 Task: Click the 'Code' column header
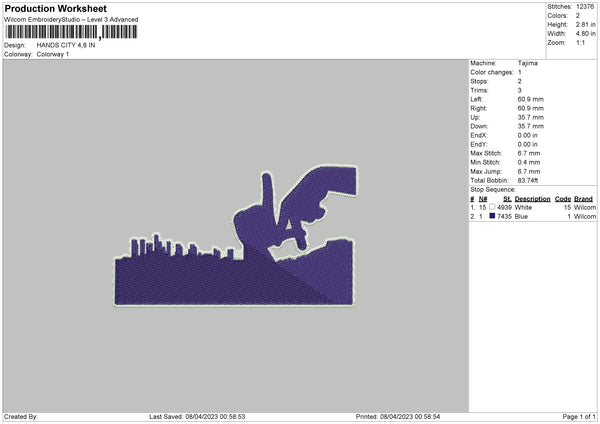tap(563, 199)
